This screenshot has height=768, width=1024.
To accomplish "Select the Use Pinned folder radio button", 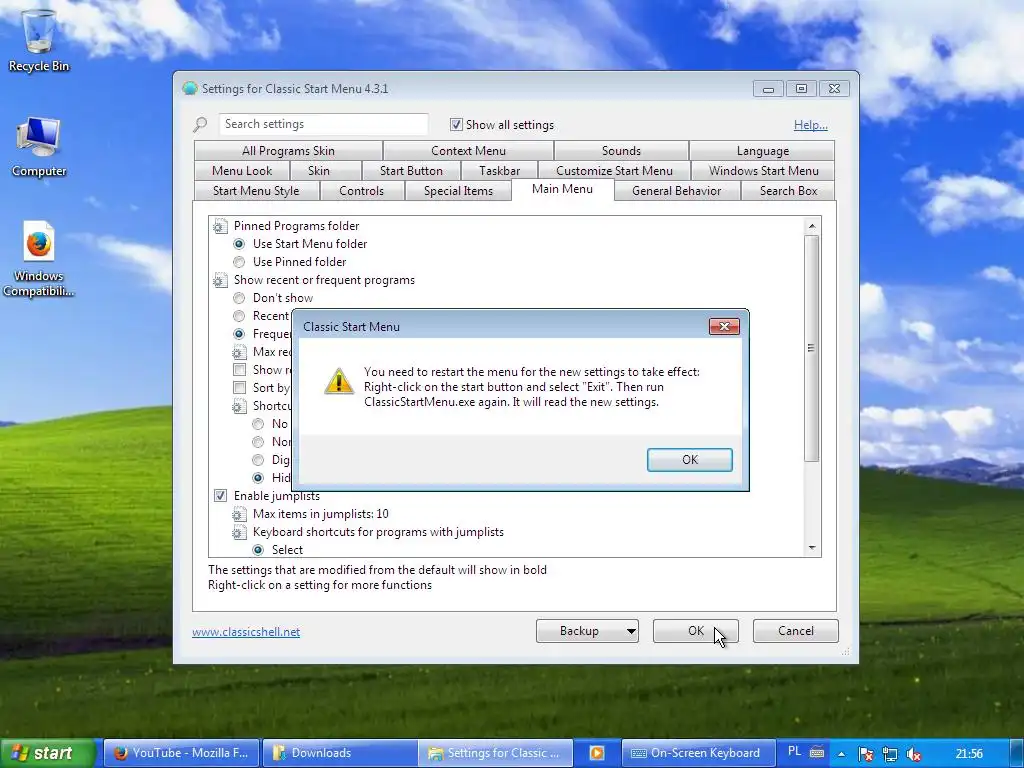I will 239,262.
